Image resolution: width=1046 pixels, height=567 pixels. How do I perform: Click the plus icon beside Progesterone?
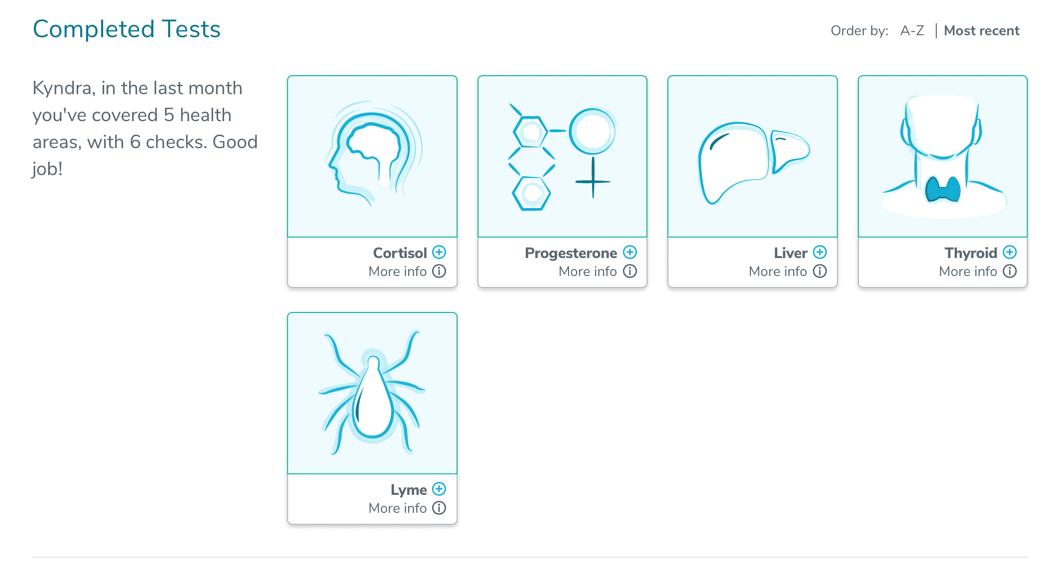tap(630, 252)
